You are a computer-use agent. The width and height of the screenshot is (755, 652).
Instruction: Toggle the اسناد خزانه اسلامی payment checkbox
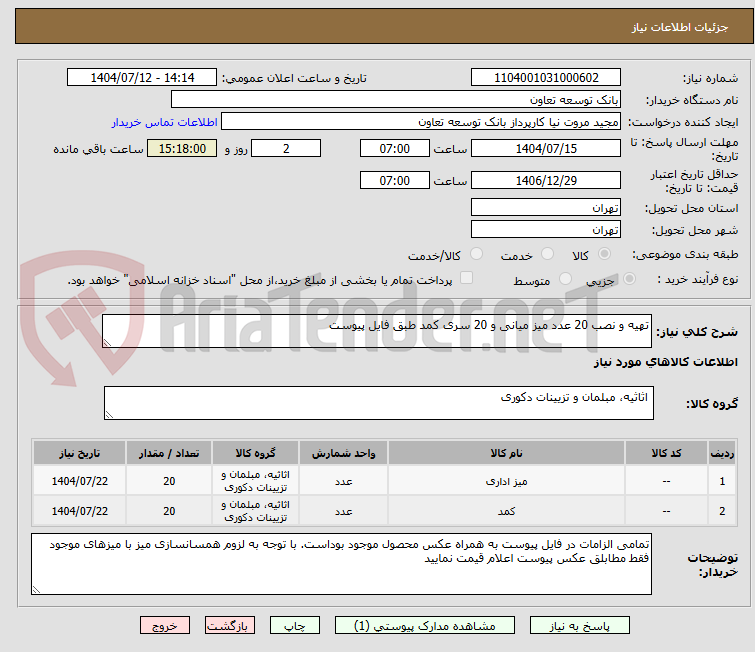[466, 279]
